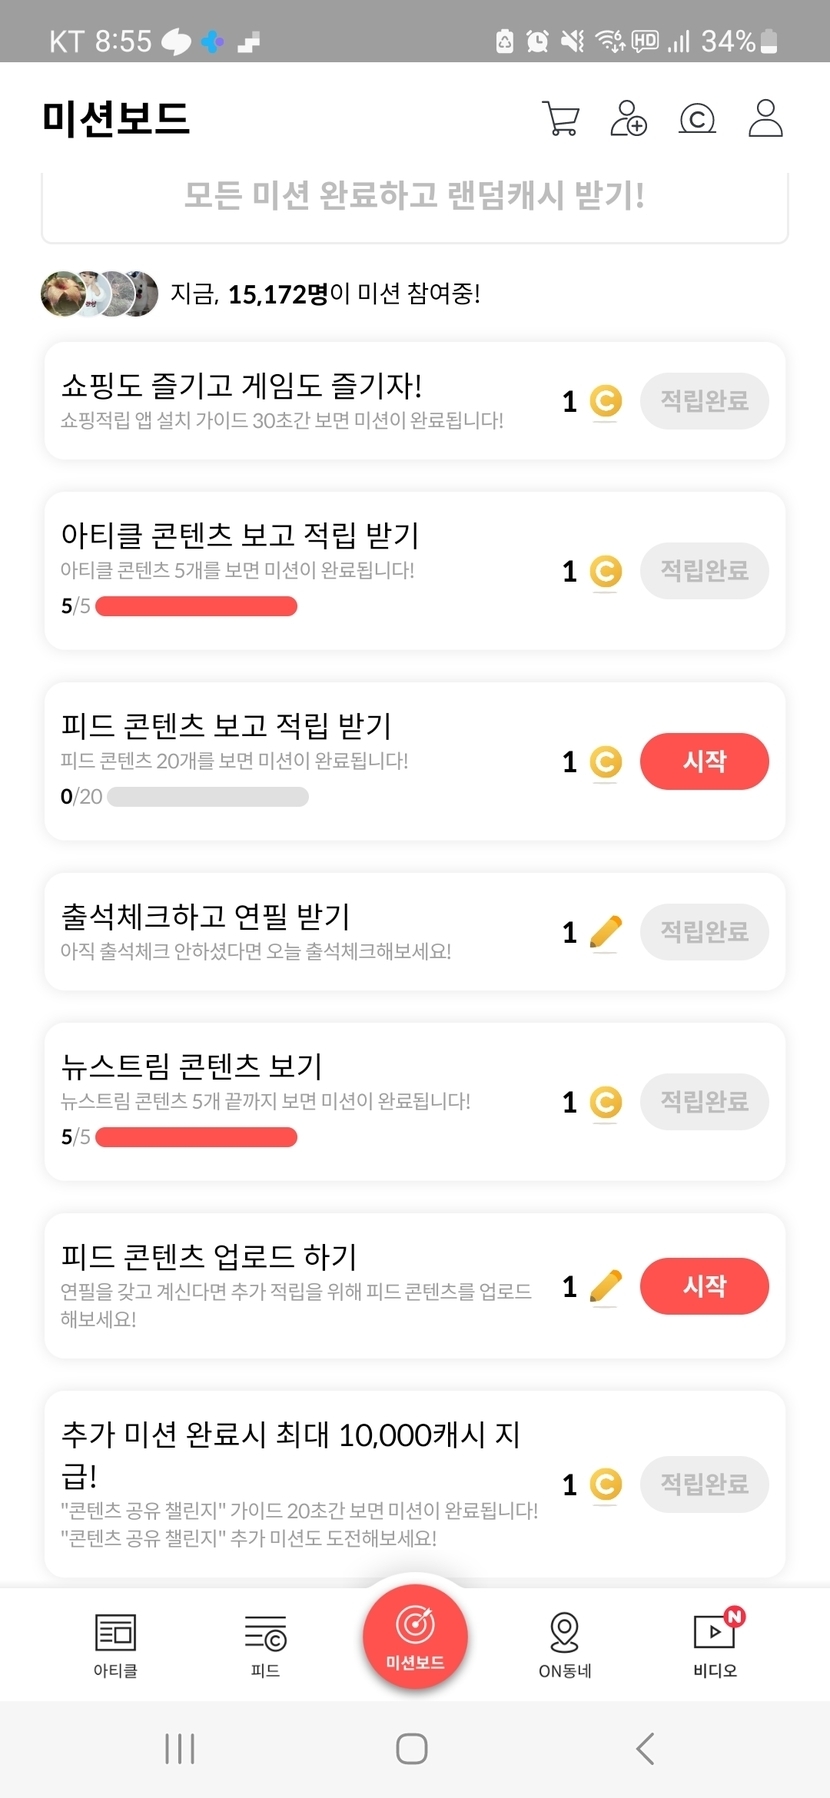The width and height of the screenshot is (830, 1798).
Task: Click the 아티클 콘텐츠 5/5 progress bar
Action: [196, 606]
